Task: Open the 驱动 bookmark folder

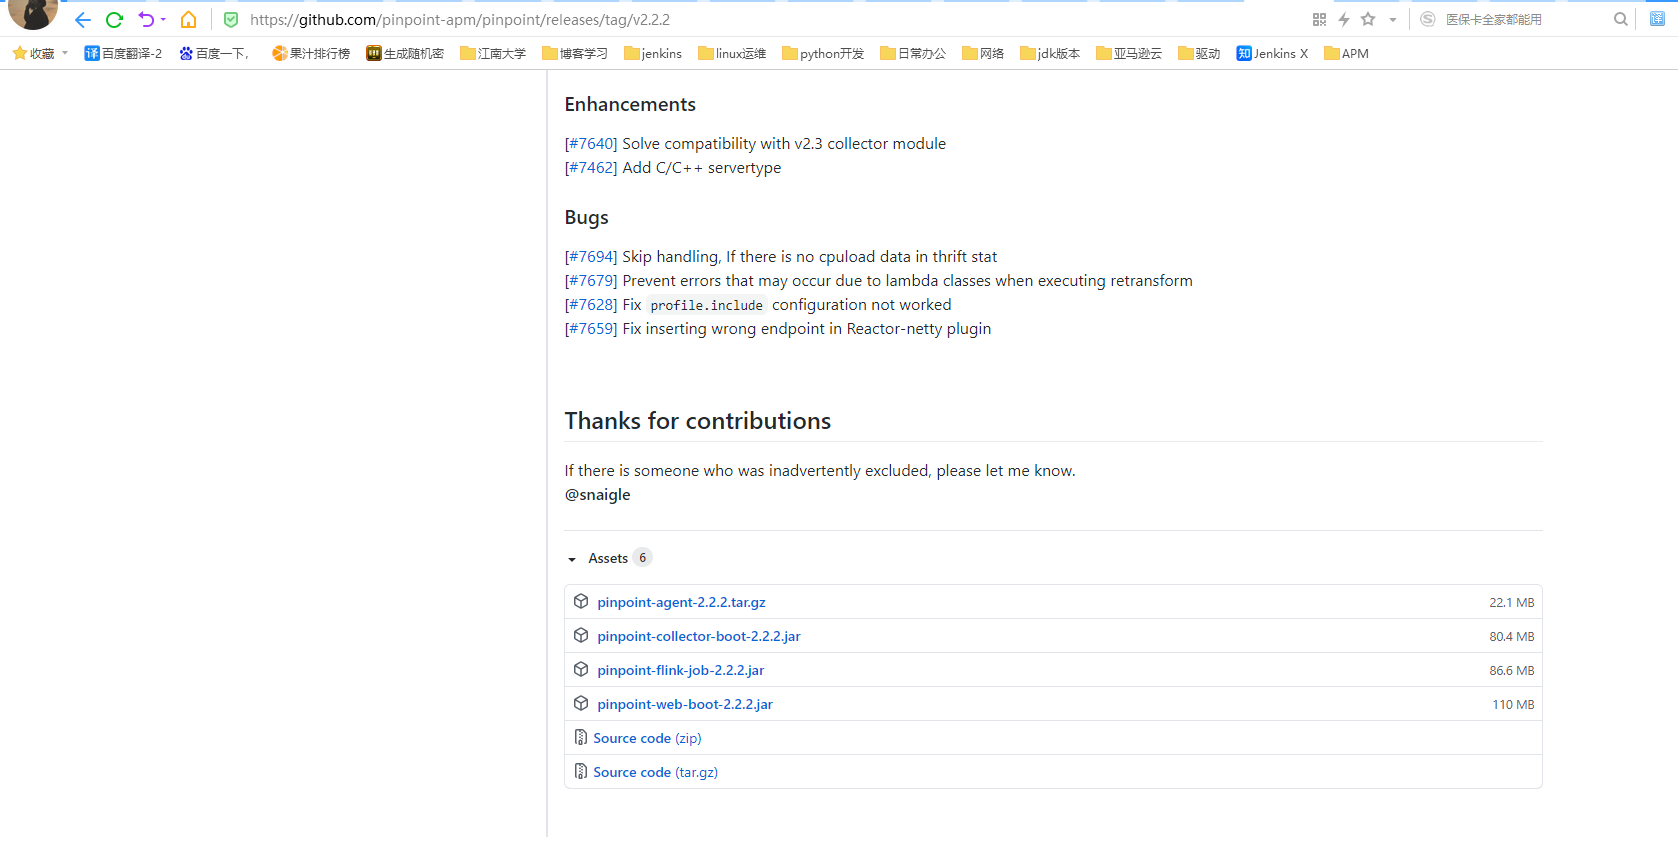Action: (x=1199, y=54)
